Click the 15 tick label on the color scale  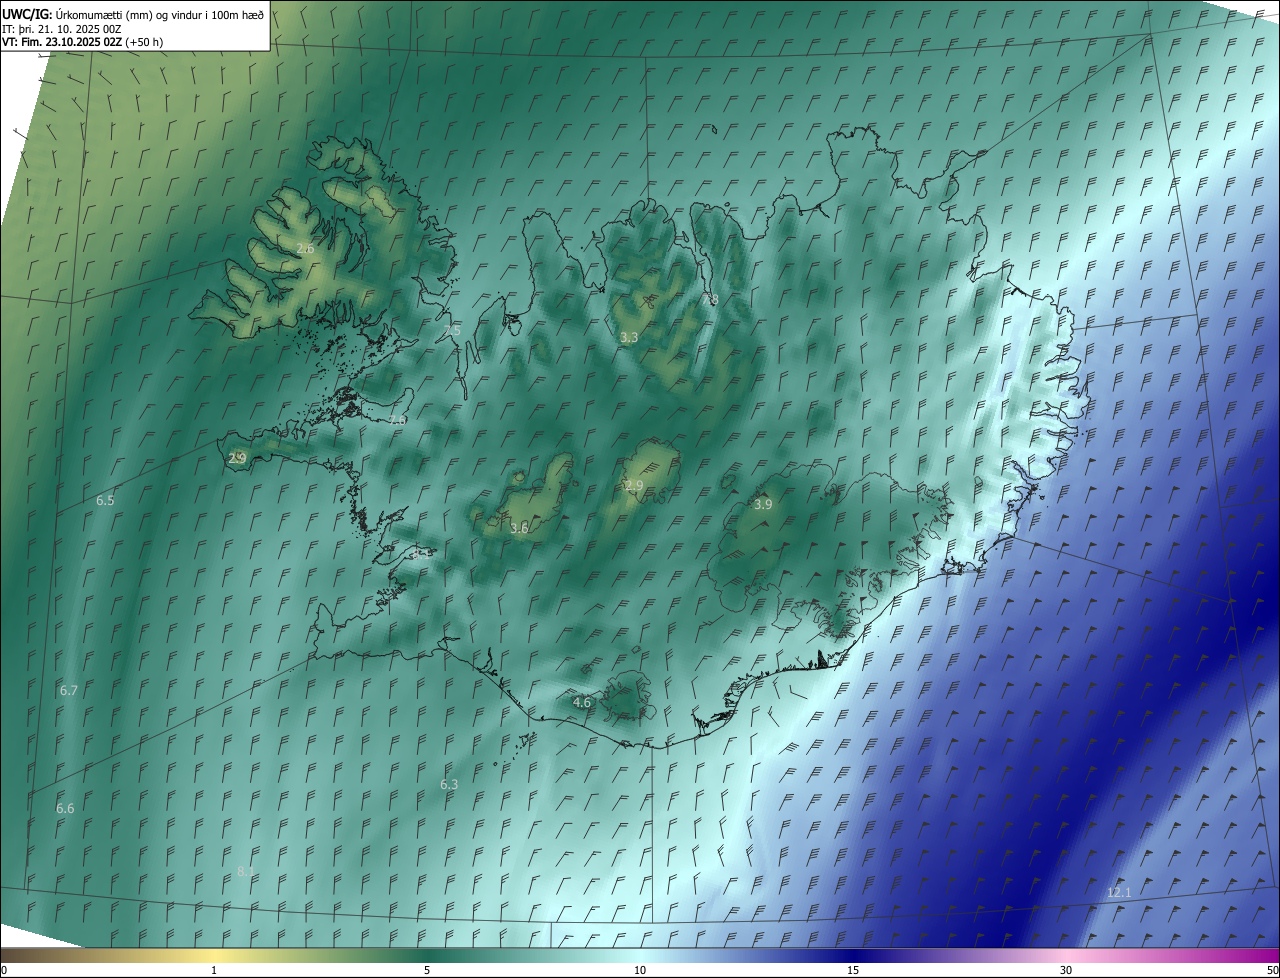pyautogui.click(x=853, y=970)
